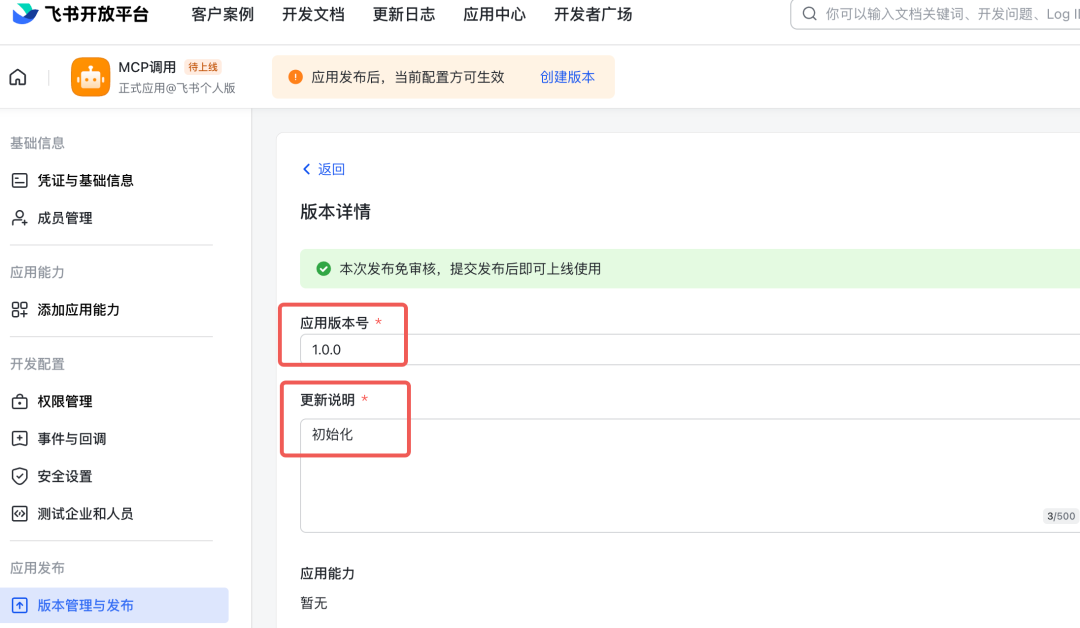Open the 开发文档 top menu
Viewport: 1080px width, 628px height.
[313, 15]
